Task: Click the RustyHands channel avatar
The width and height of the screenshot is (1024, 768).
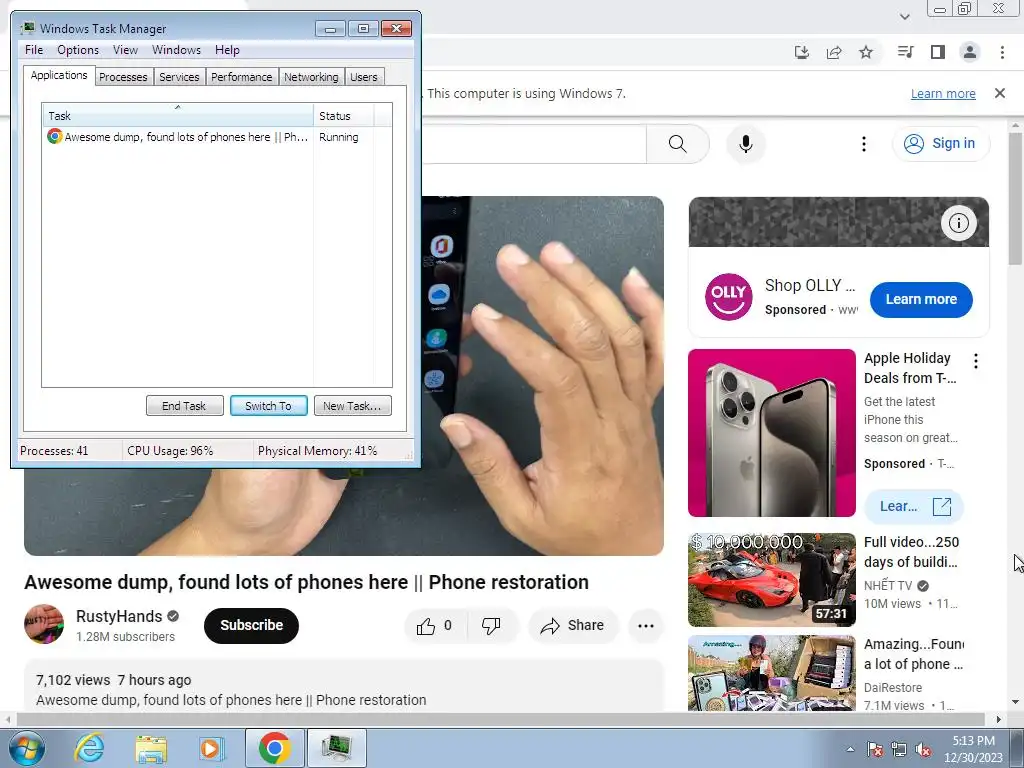Action: (44, 624)
